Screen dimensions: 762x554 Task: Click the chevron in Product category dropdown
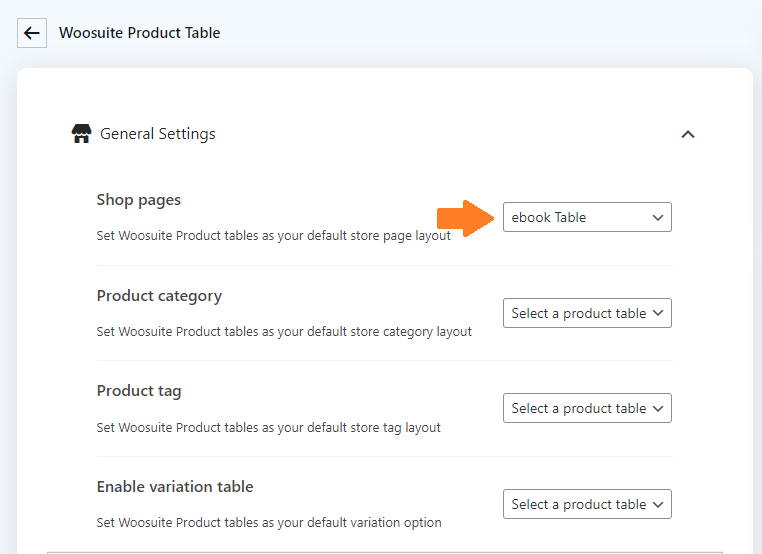(x=658, y=313)
